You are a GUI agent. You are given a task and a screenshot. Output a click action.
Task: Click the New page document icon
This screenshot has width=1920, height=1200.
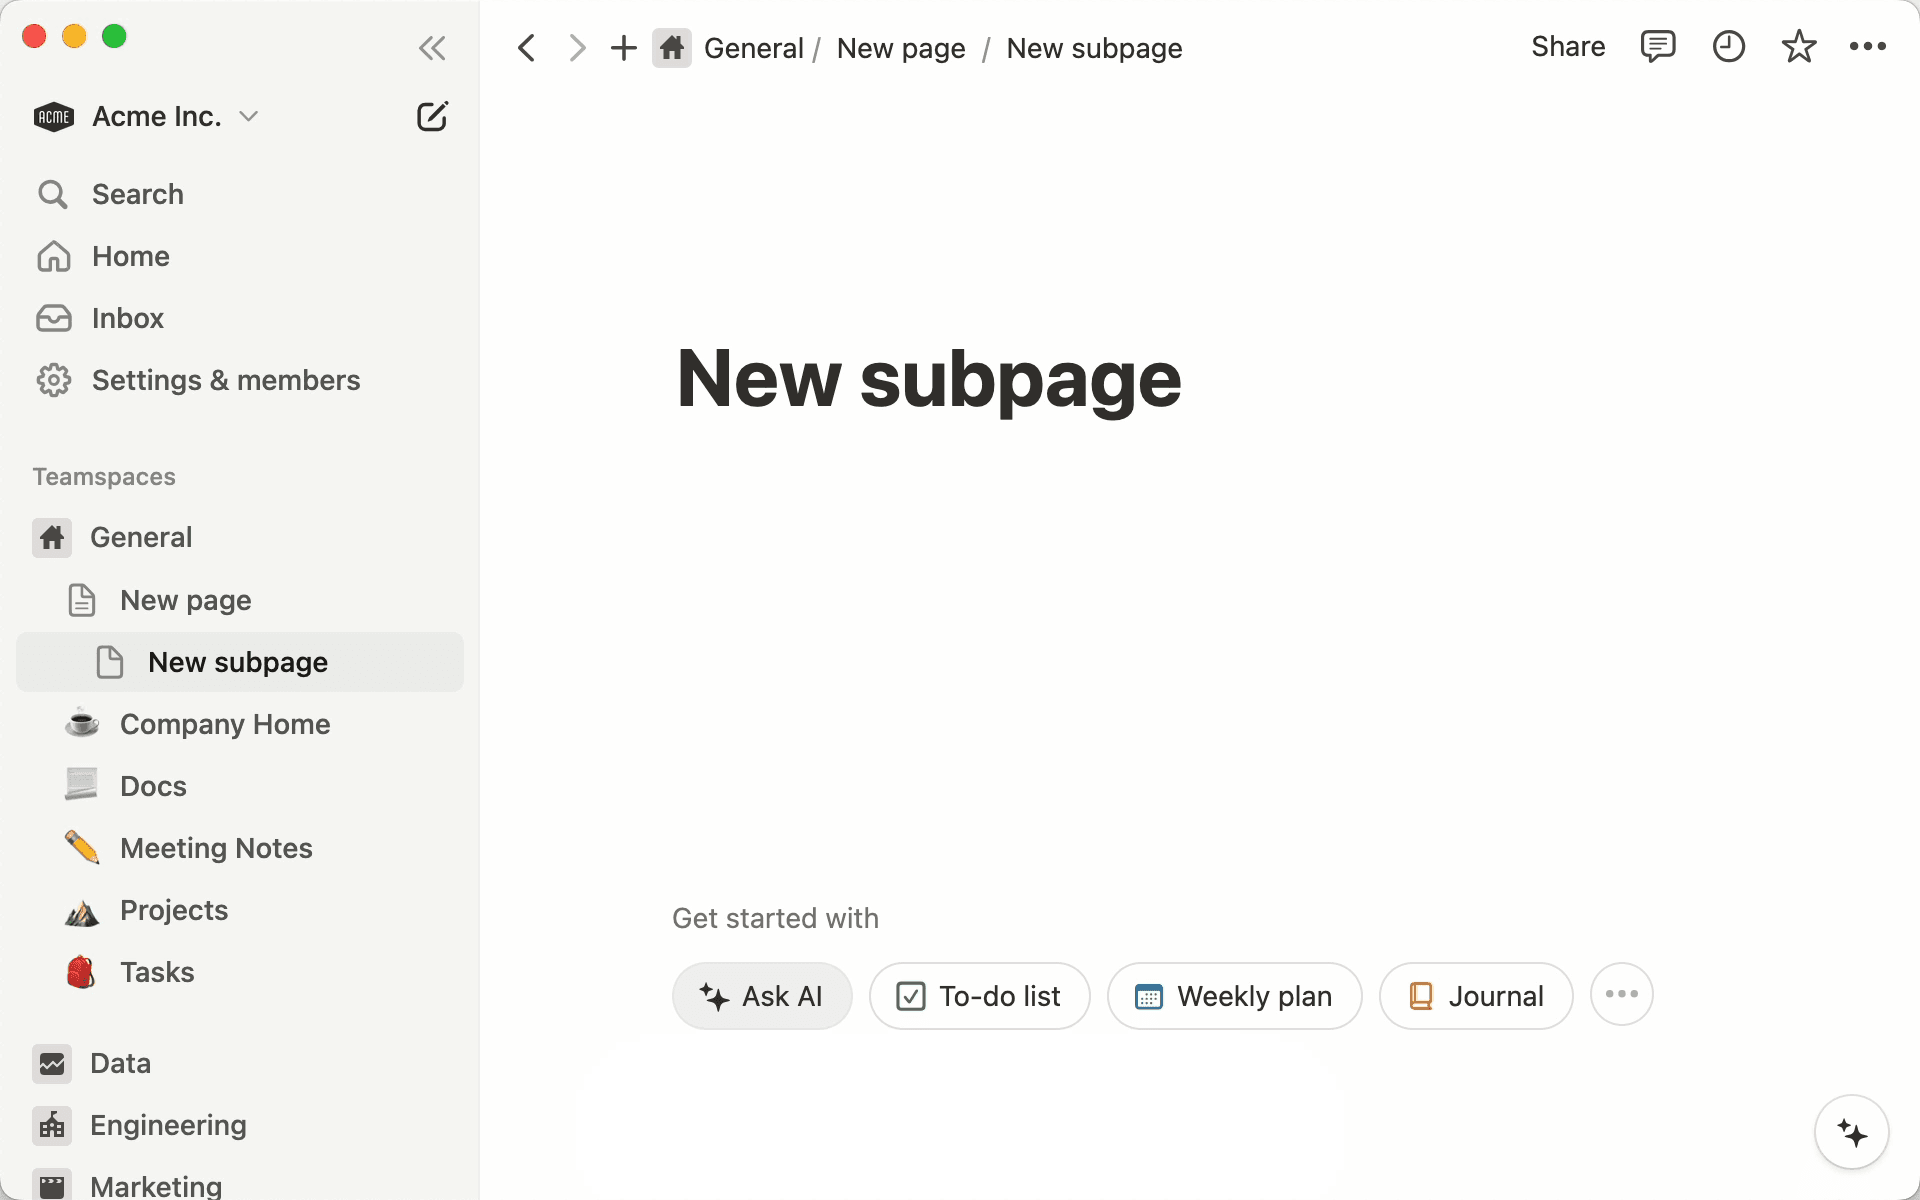(x=82, y=600)
